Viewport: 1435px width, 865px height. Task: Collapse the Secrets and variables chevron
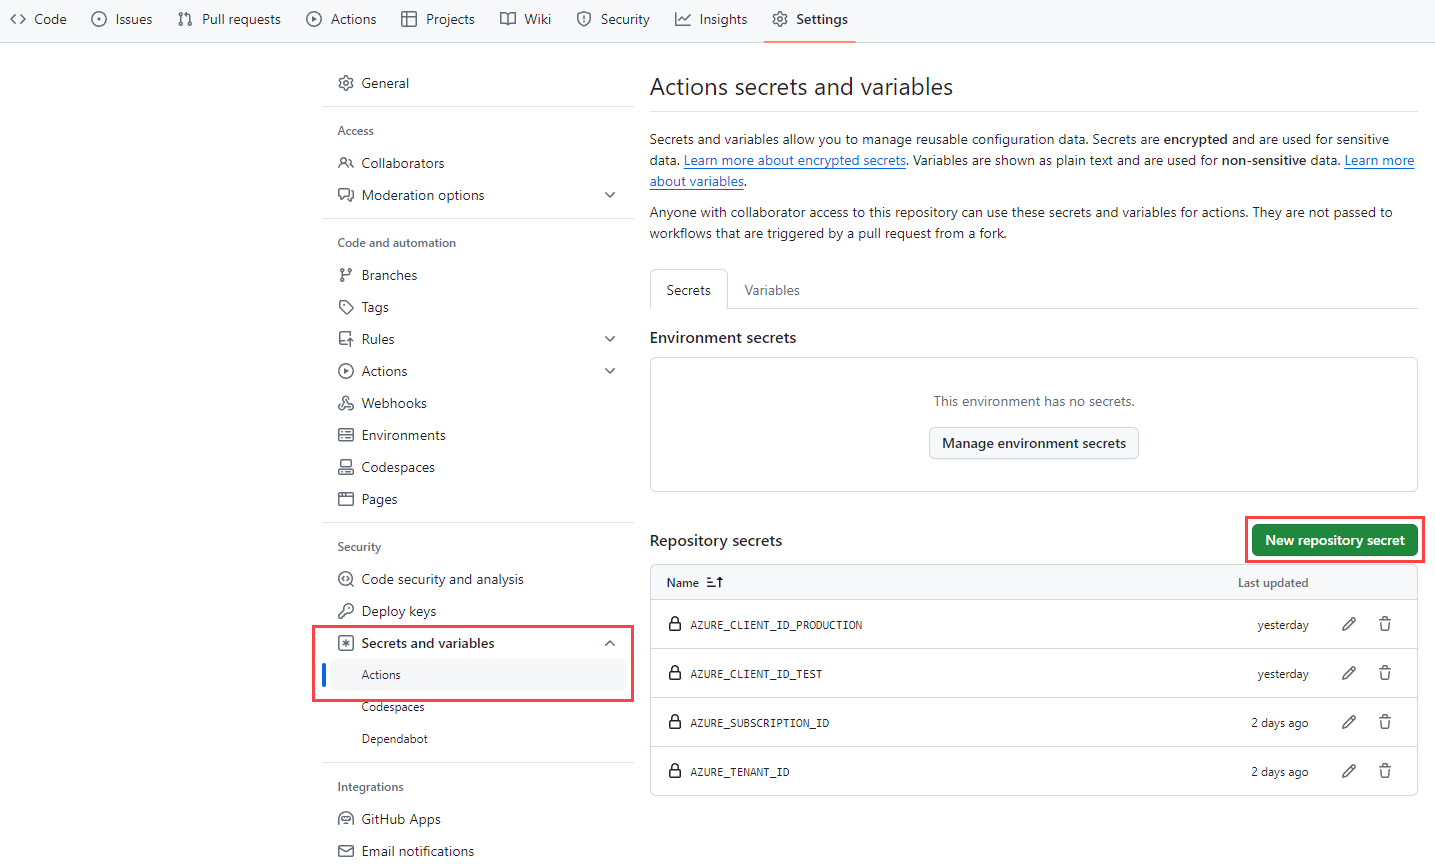tap(610, 643)
